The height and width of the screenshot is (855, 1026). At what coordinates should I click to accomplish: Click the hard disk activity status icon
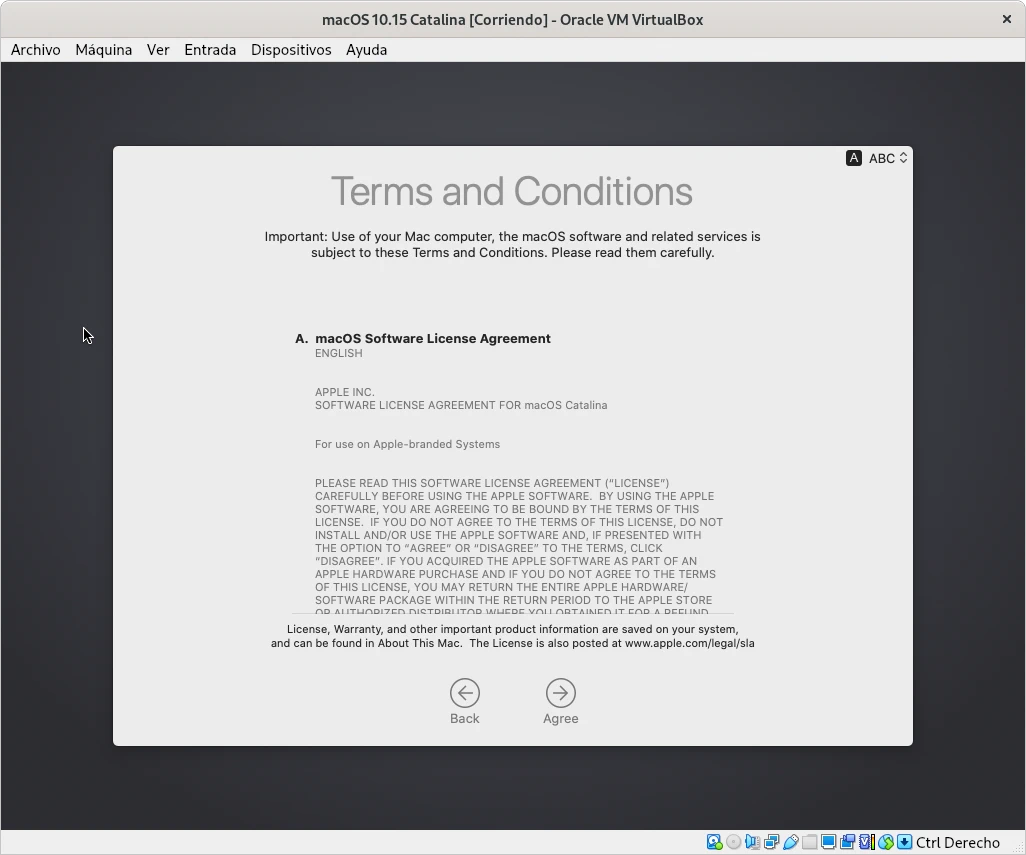[714, 842]
